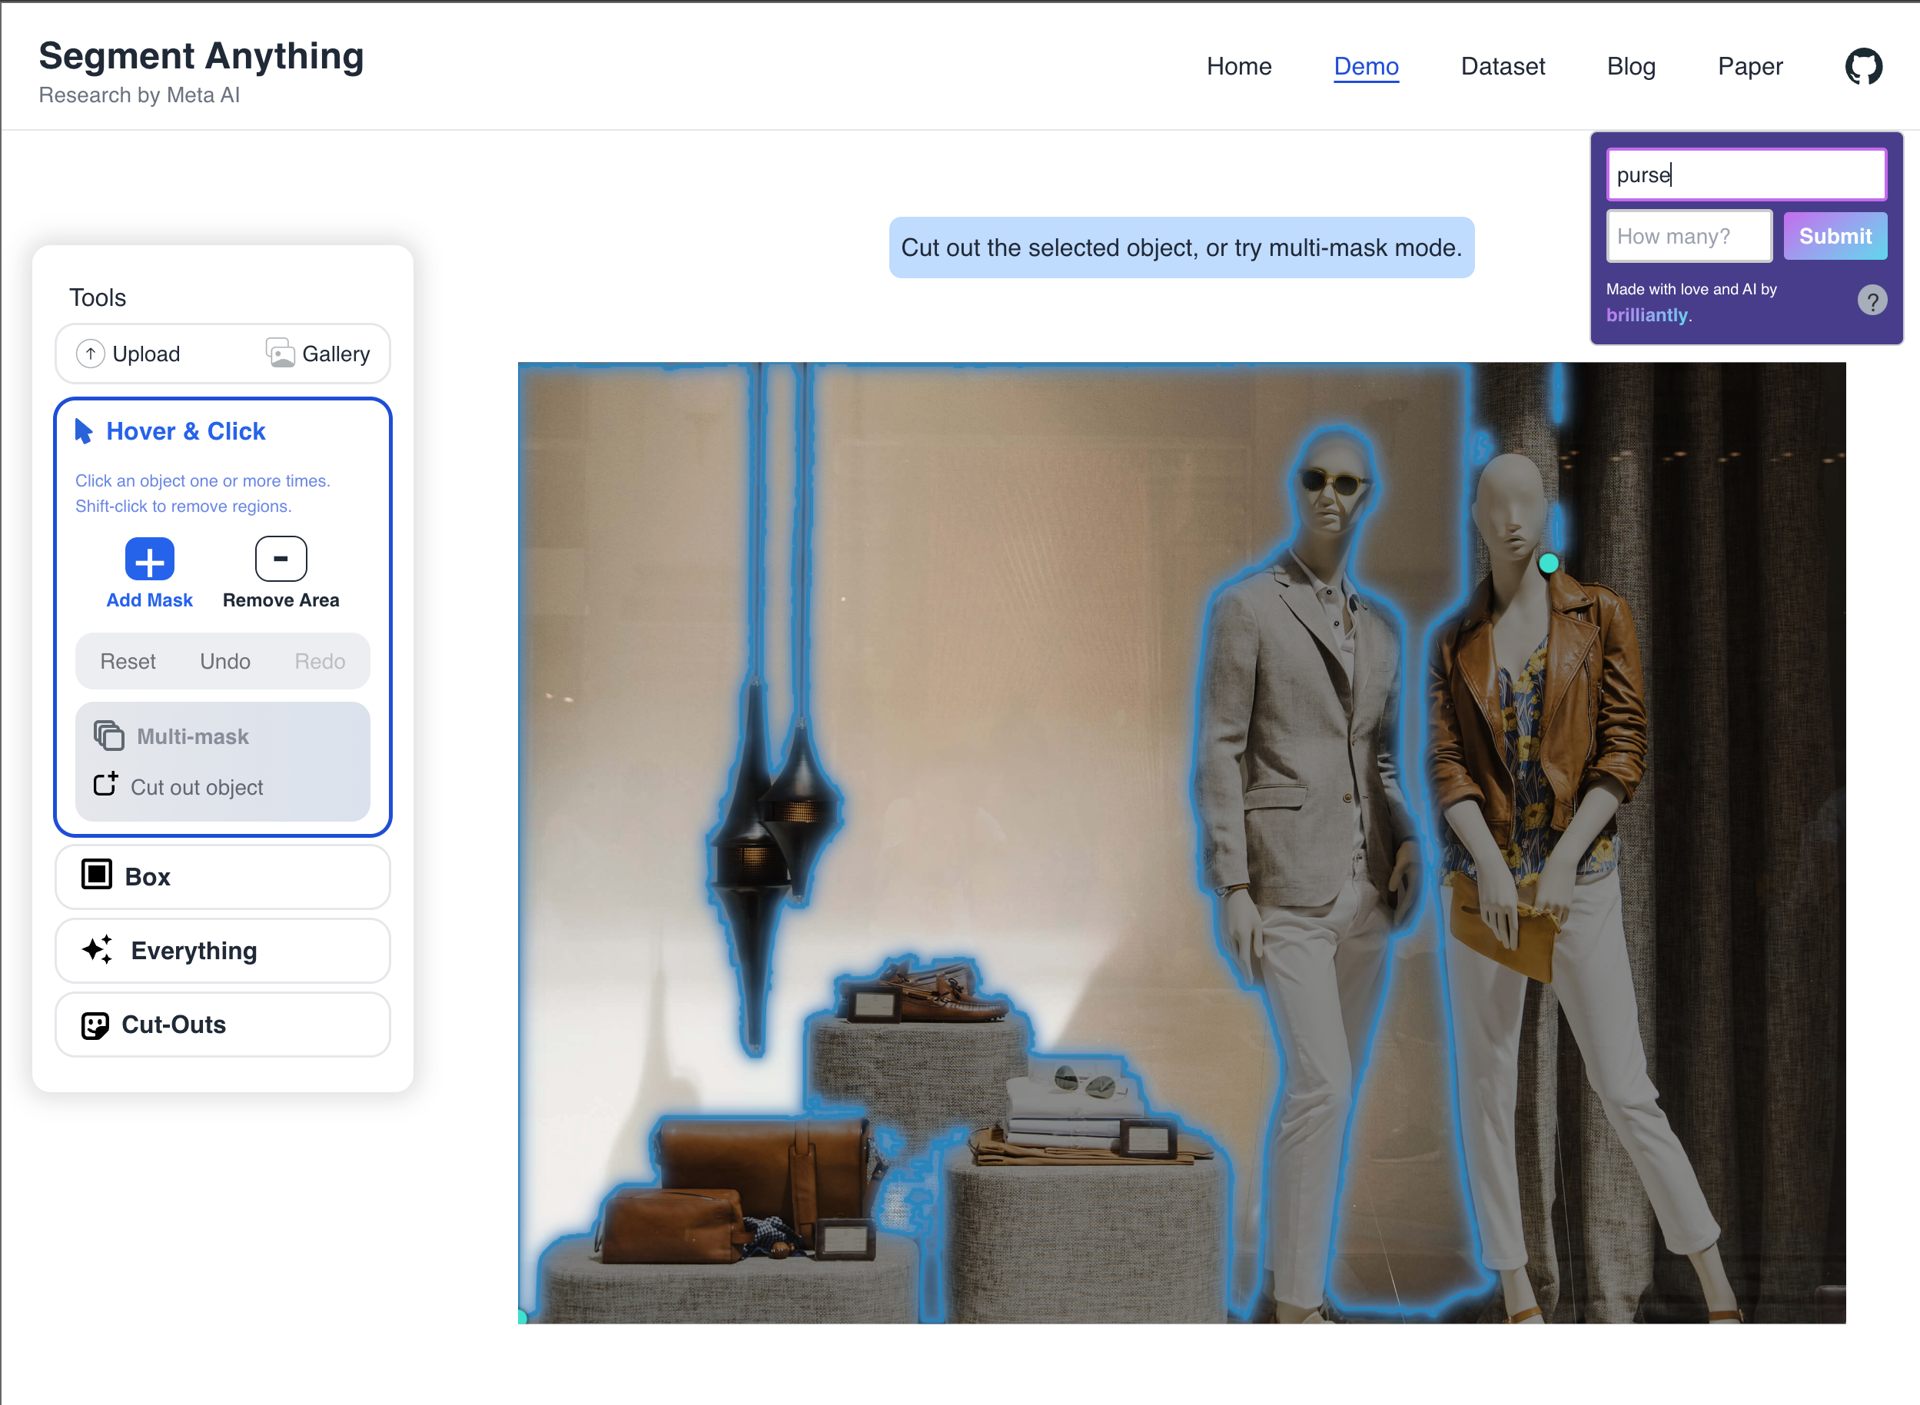The height and width of the screenshot is (1405, 1920).
Task: Click the Add Mask label
Action: [149, 600]
